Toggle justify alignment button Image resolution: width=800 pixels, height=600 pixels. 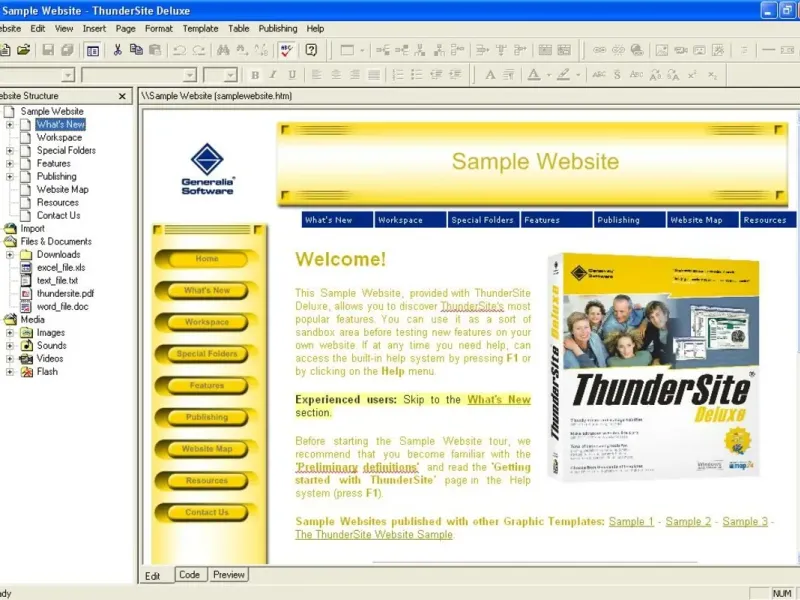tap(374, 76)
